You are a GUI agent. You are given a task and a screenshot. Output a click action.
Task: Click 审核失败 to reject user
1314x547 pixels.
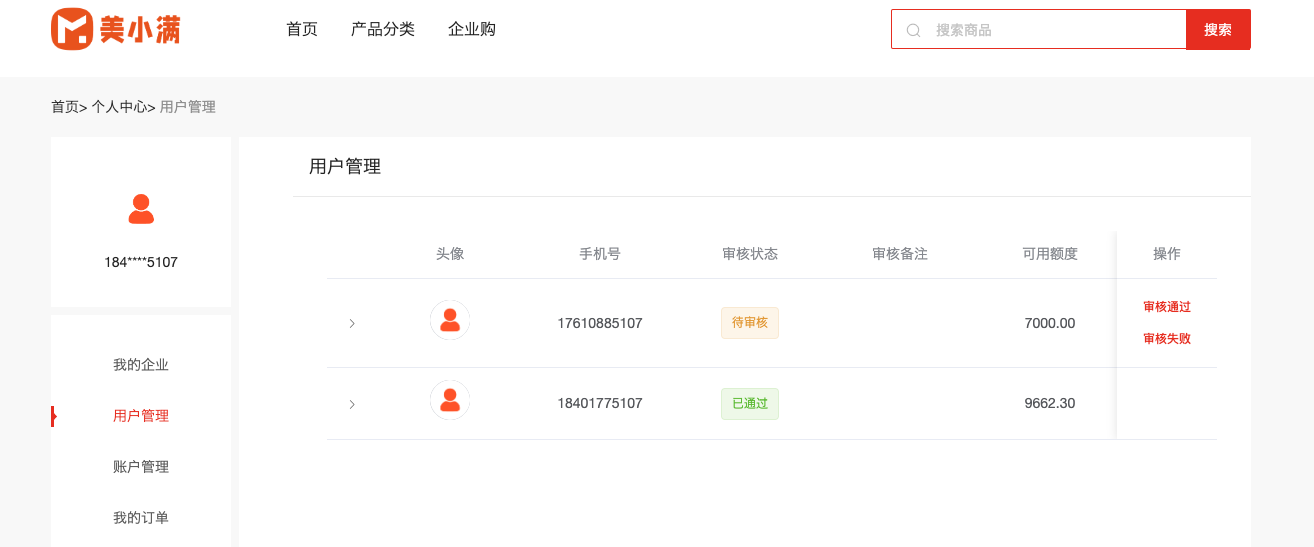point(1167,339)
